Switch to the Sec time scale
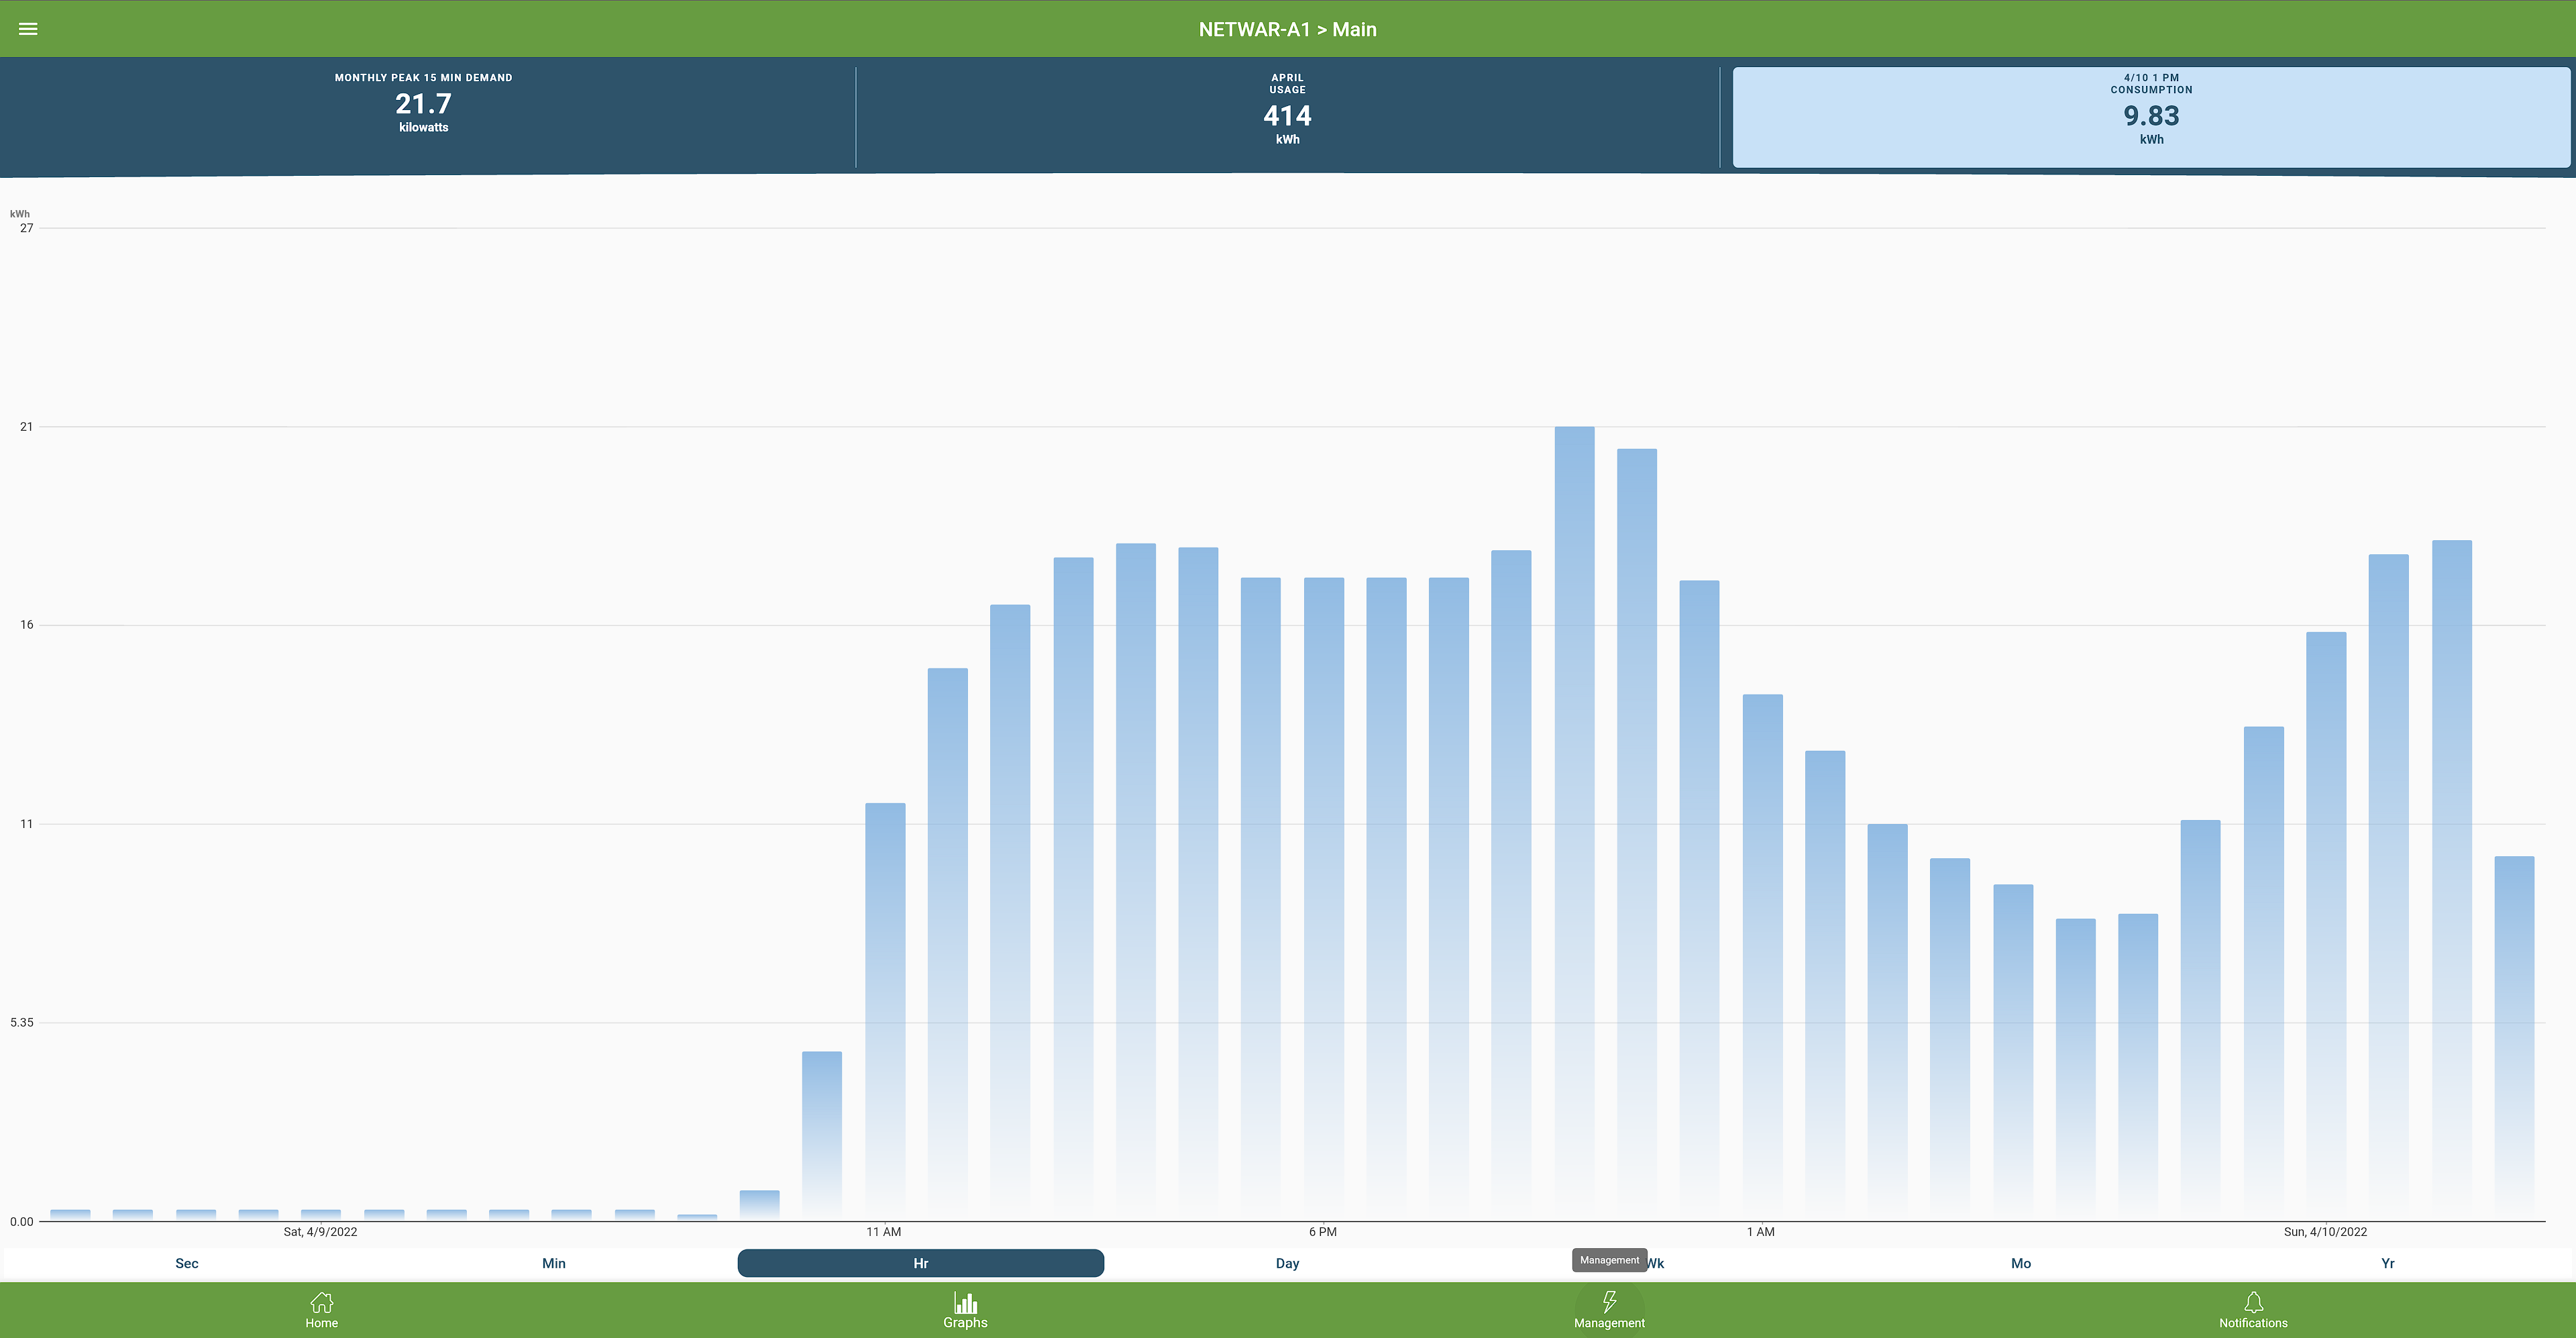This screenshot has width=2576, height=1338. pyautogui.click(x=187, y=1263)
